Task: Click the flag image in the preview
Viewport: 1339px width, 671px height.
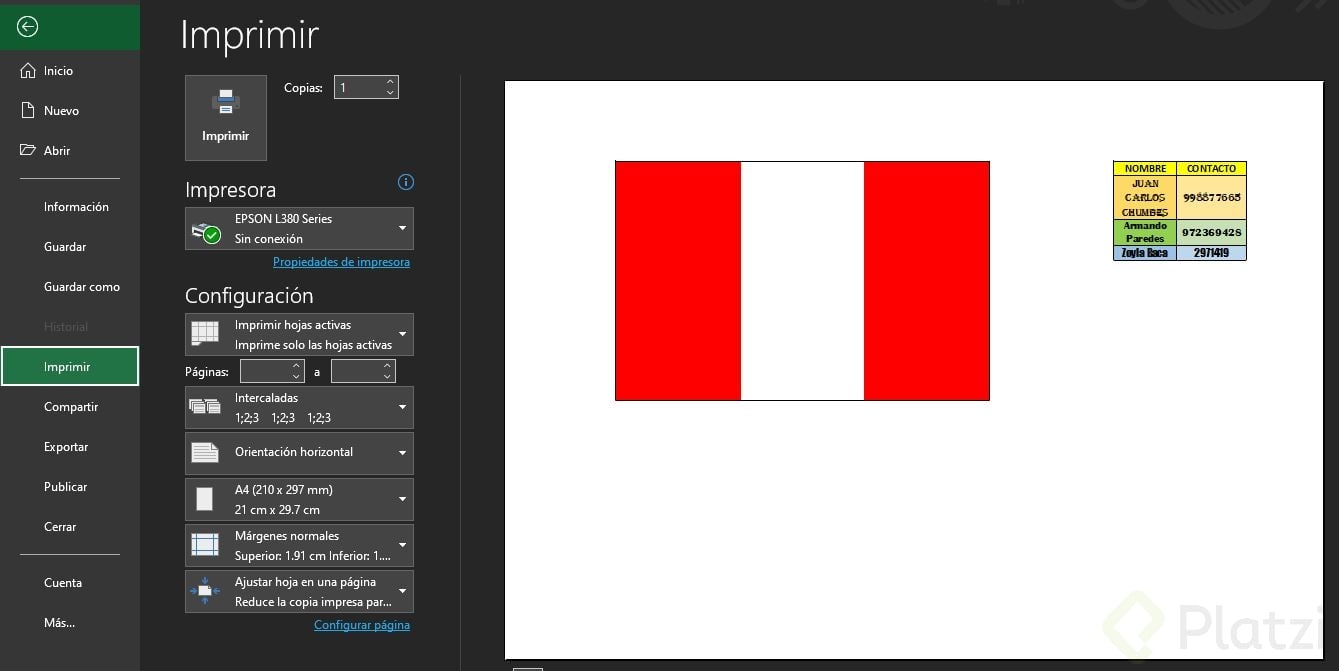Action: [802, 281]
